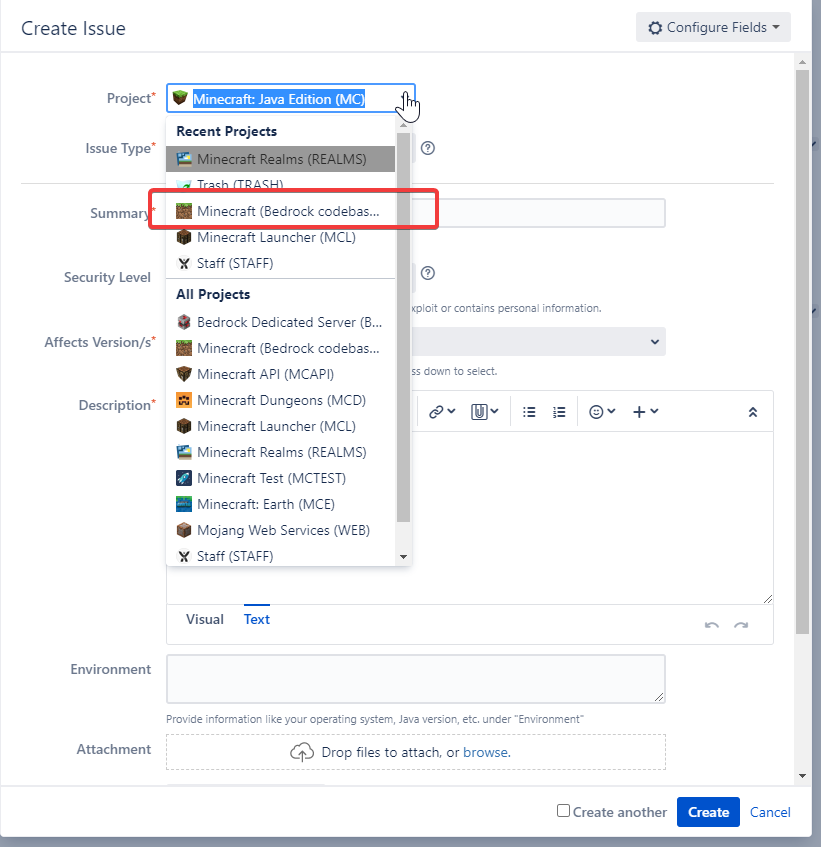Switch to the Visual editor tab

click(x=205, y=619)
